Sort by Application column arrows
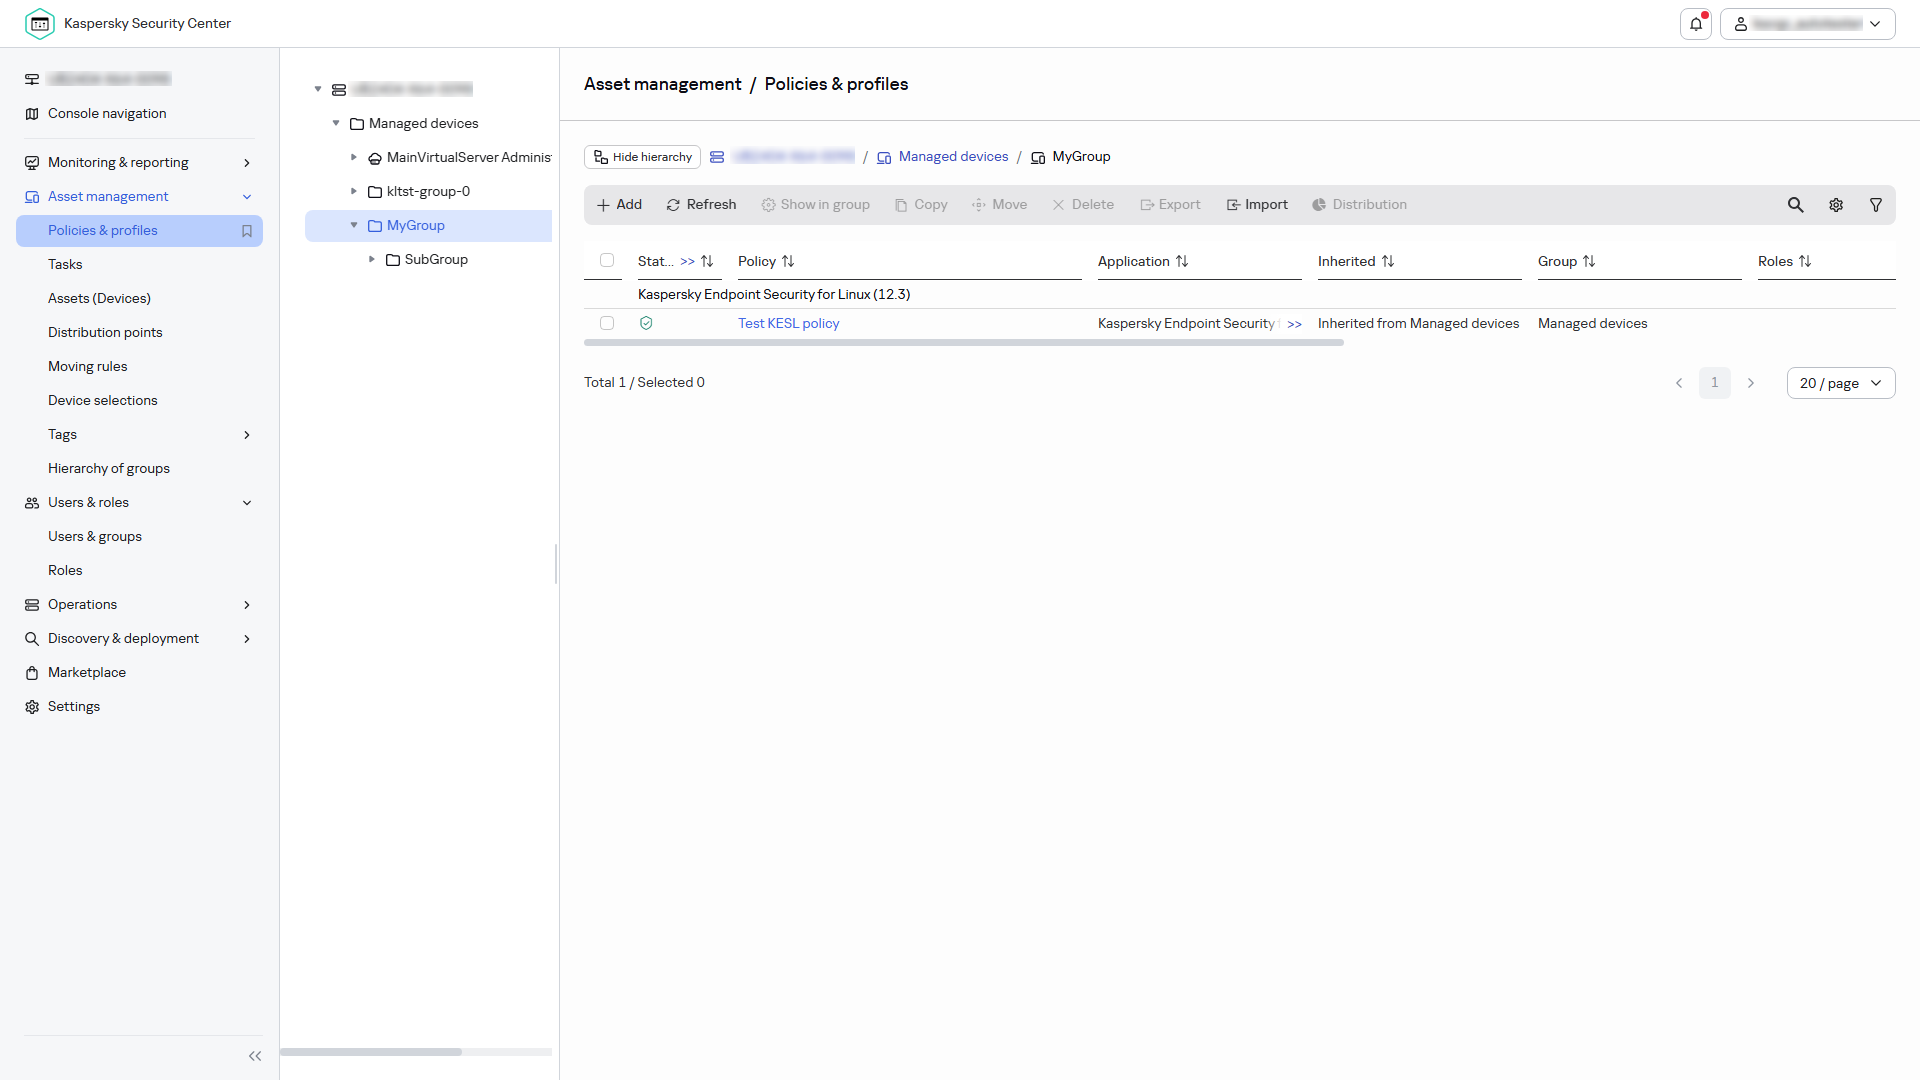This screenshot has width=1920, height=1080. pos(1182,261)
